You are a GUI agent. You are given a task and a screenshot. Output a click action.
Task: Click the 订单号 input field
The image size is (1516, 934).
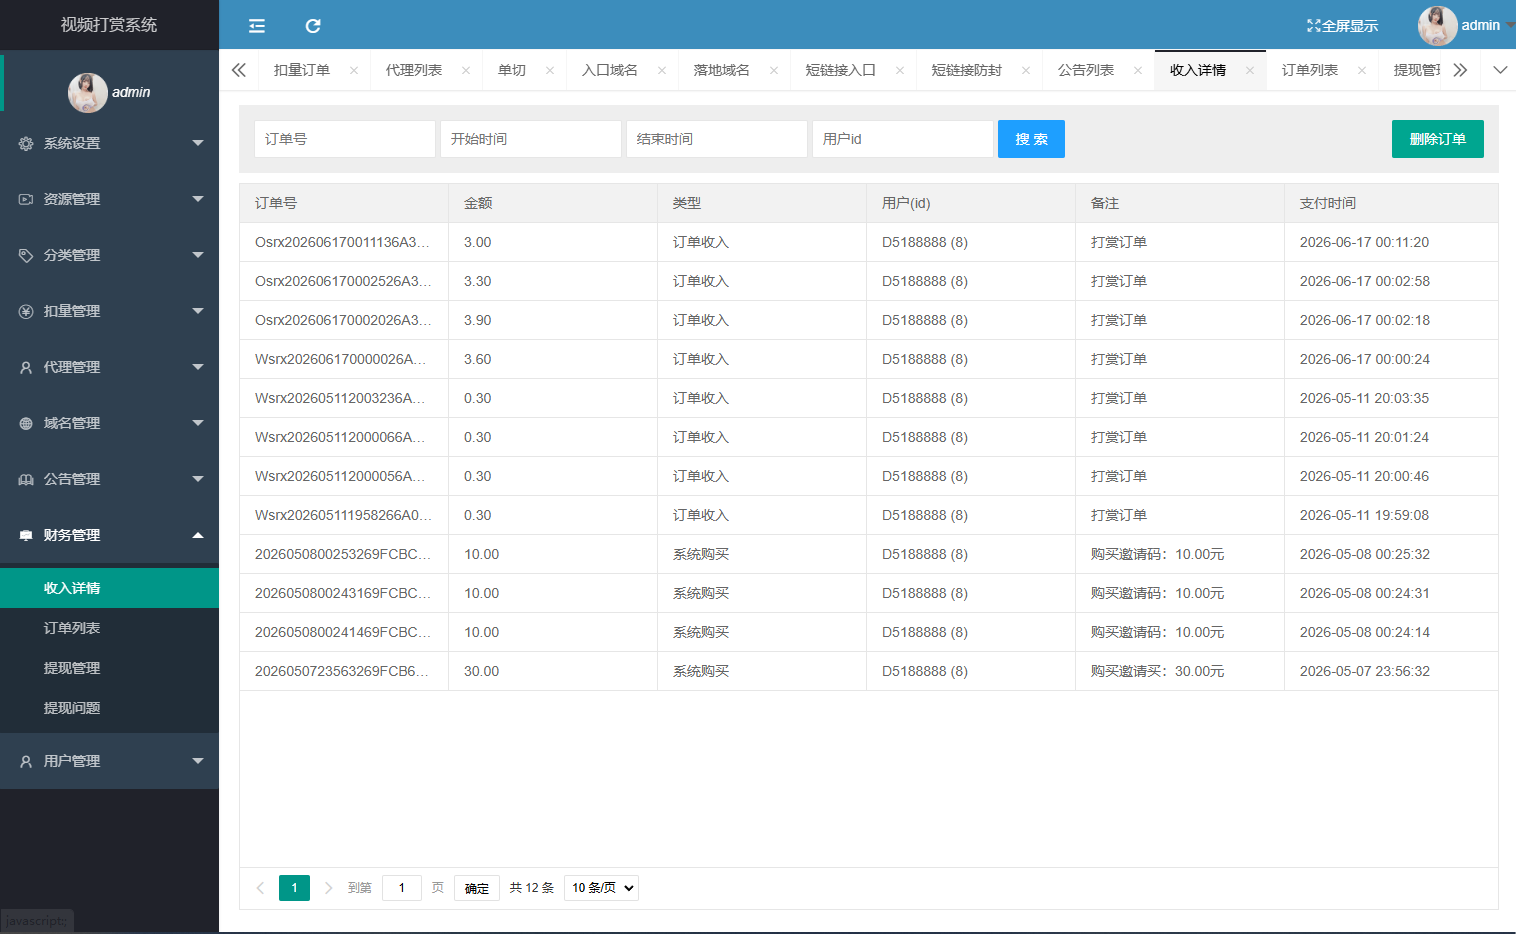point(345,139)
